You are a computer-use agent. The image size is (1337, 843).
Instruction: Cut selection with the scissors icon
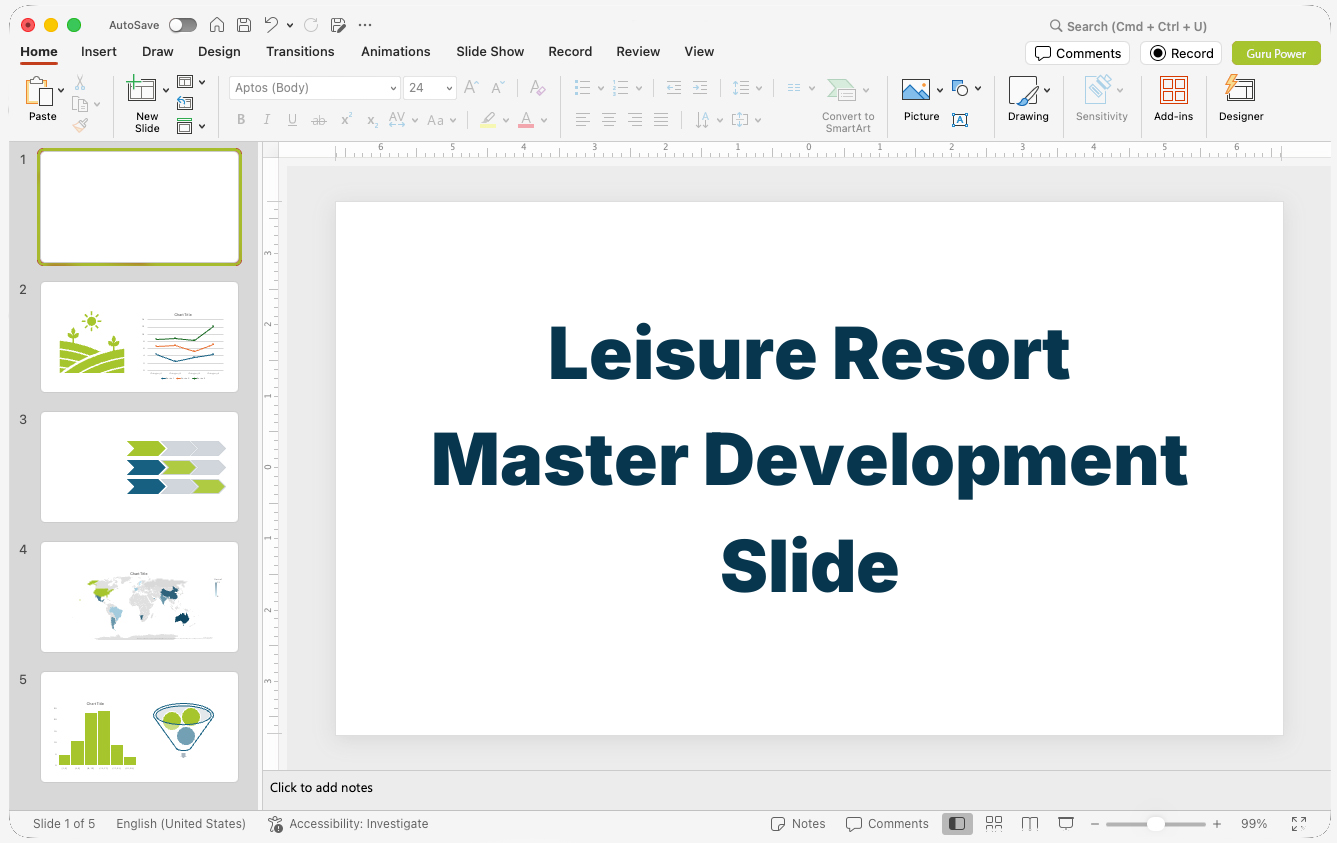point(80,83)
